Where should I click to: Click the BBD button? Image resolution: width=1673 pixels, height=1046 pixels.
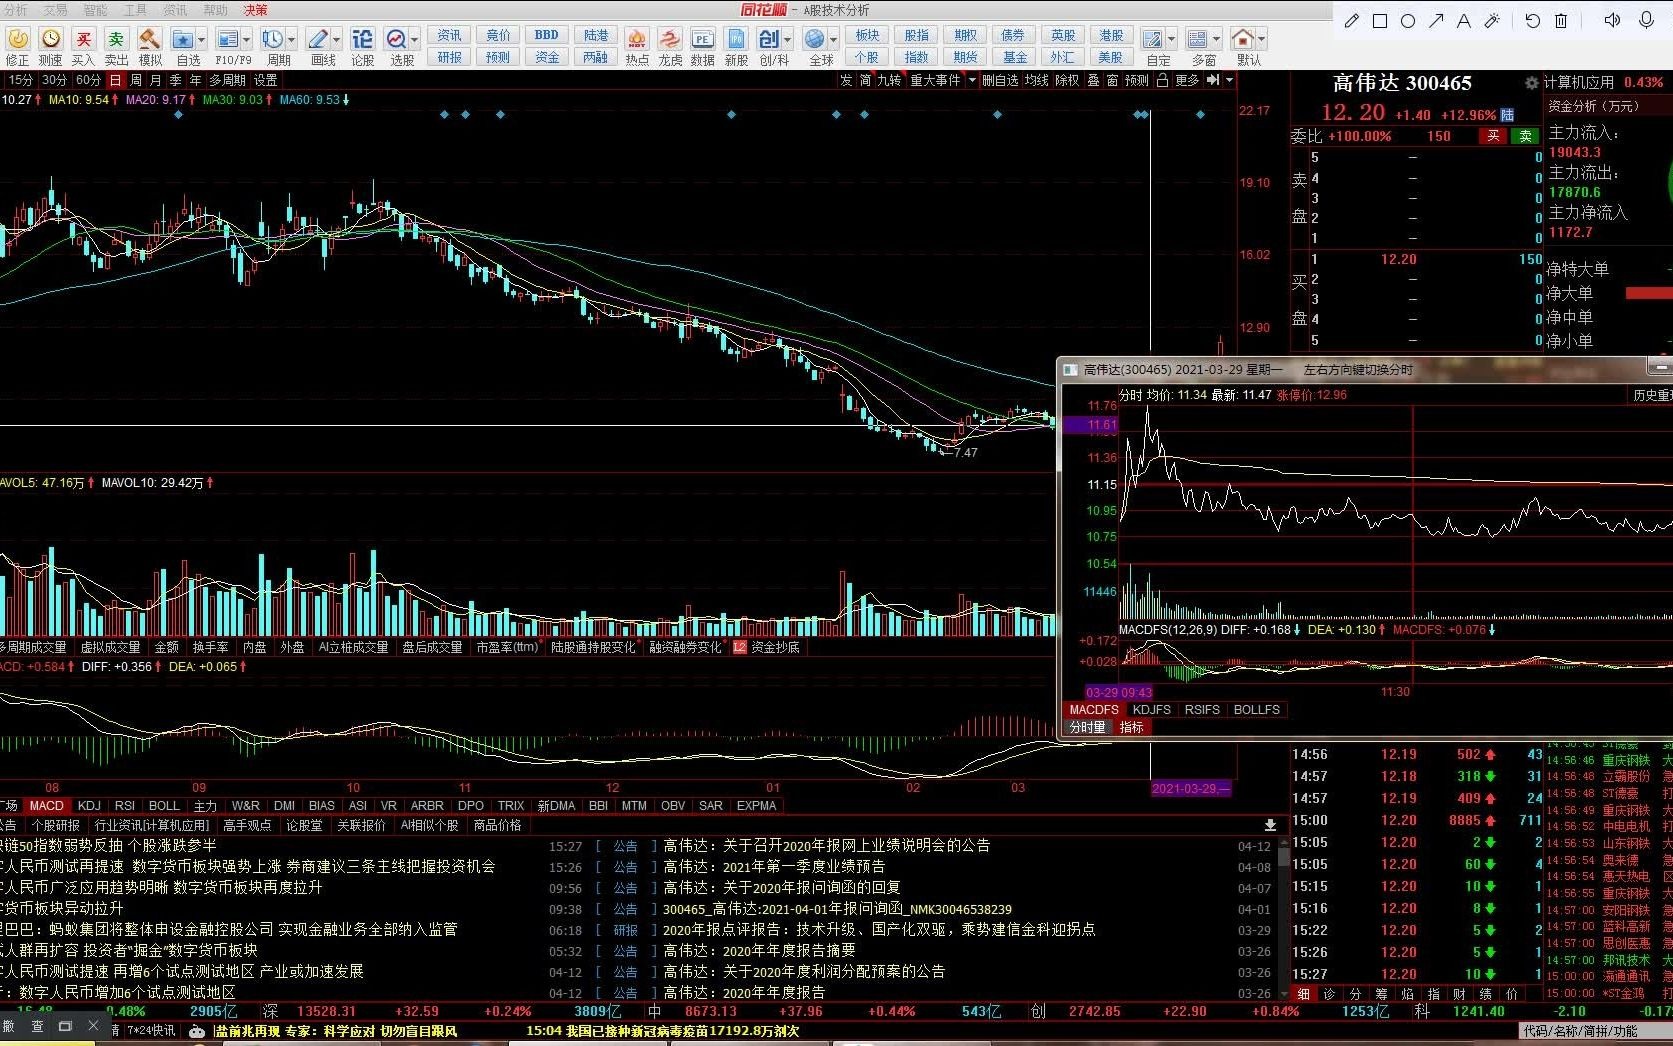pyautogui.click(x=547, y=35)
